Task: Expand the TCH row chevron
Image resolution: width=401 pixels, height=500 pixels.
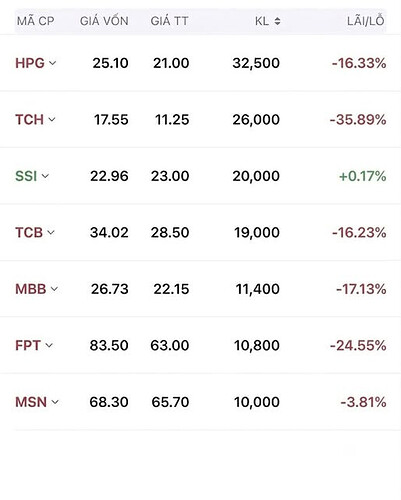Action: click(x=52, y=119)
